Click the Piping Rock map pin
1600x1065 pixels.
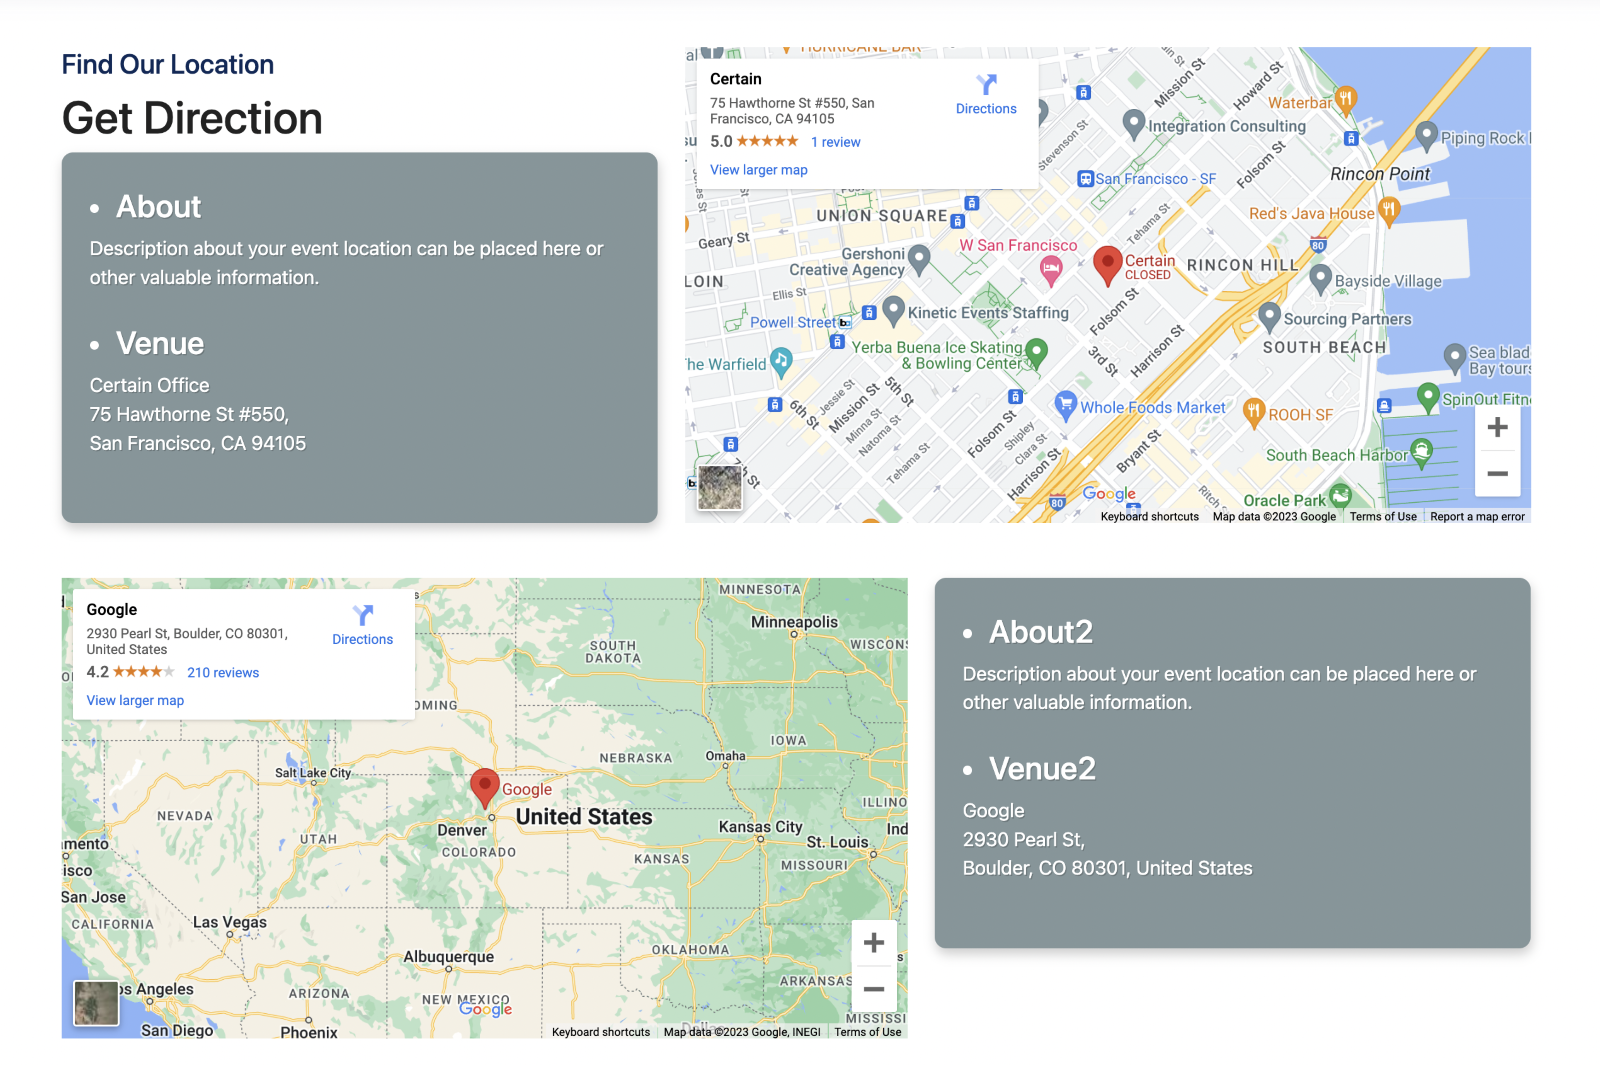click(1427, 135)
